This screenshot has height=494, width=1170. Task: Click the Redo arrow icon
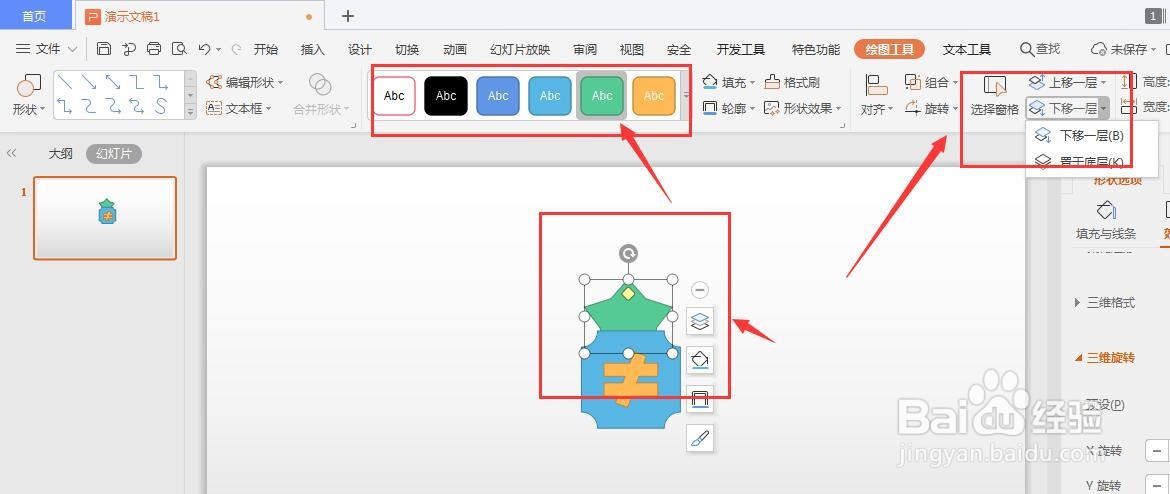pyautogui.click(x=237, y=49)
